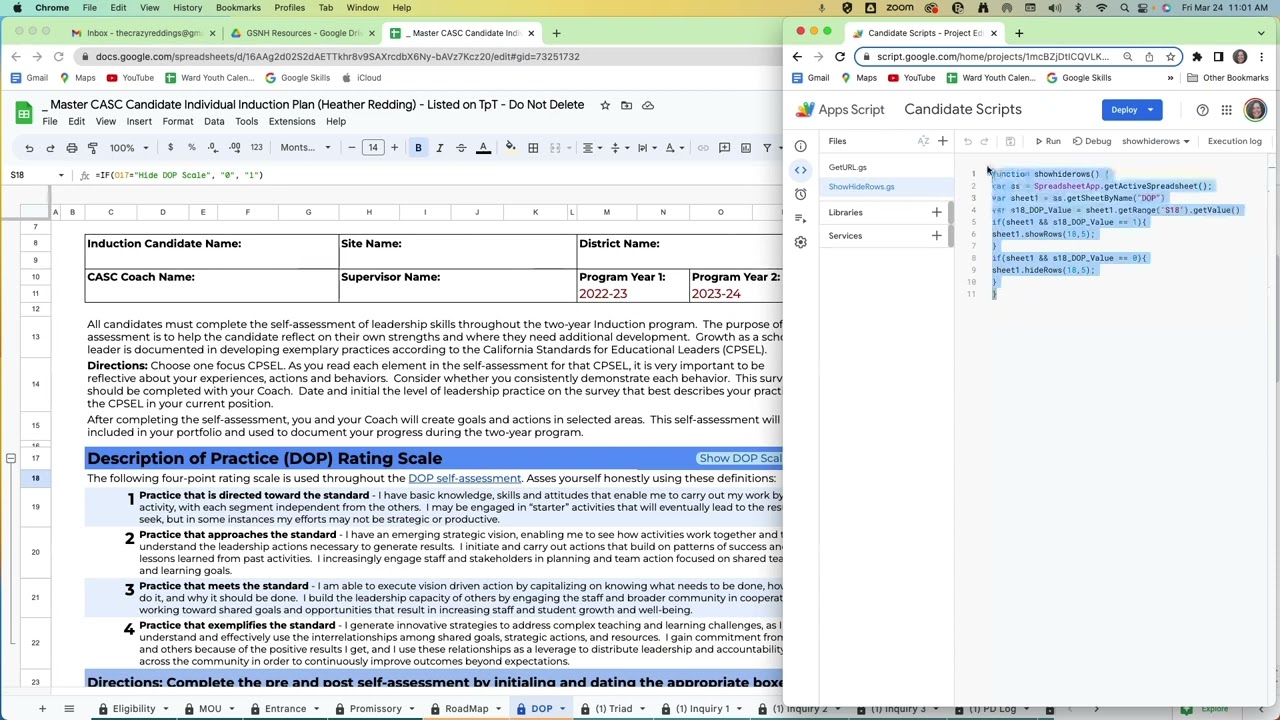Image resolution: width=1280 pixels, height=720 pixels.
Task: Switch to the Eligibility sheet tab
Action: coord(134,709)
